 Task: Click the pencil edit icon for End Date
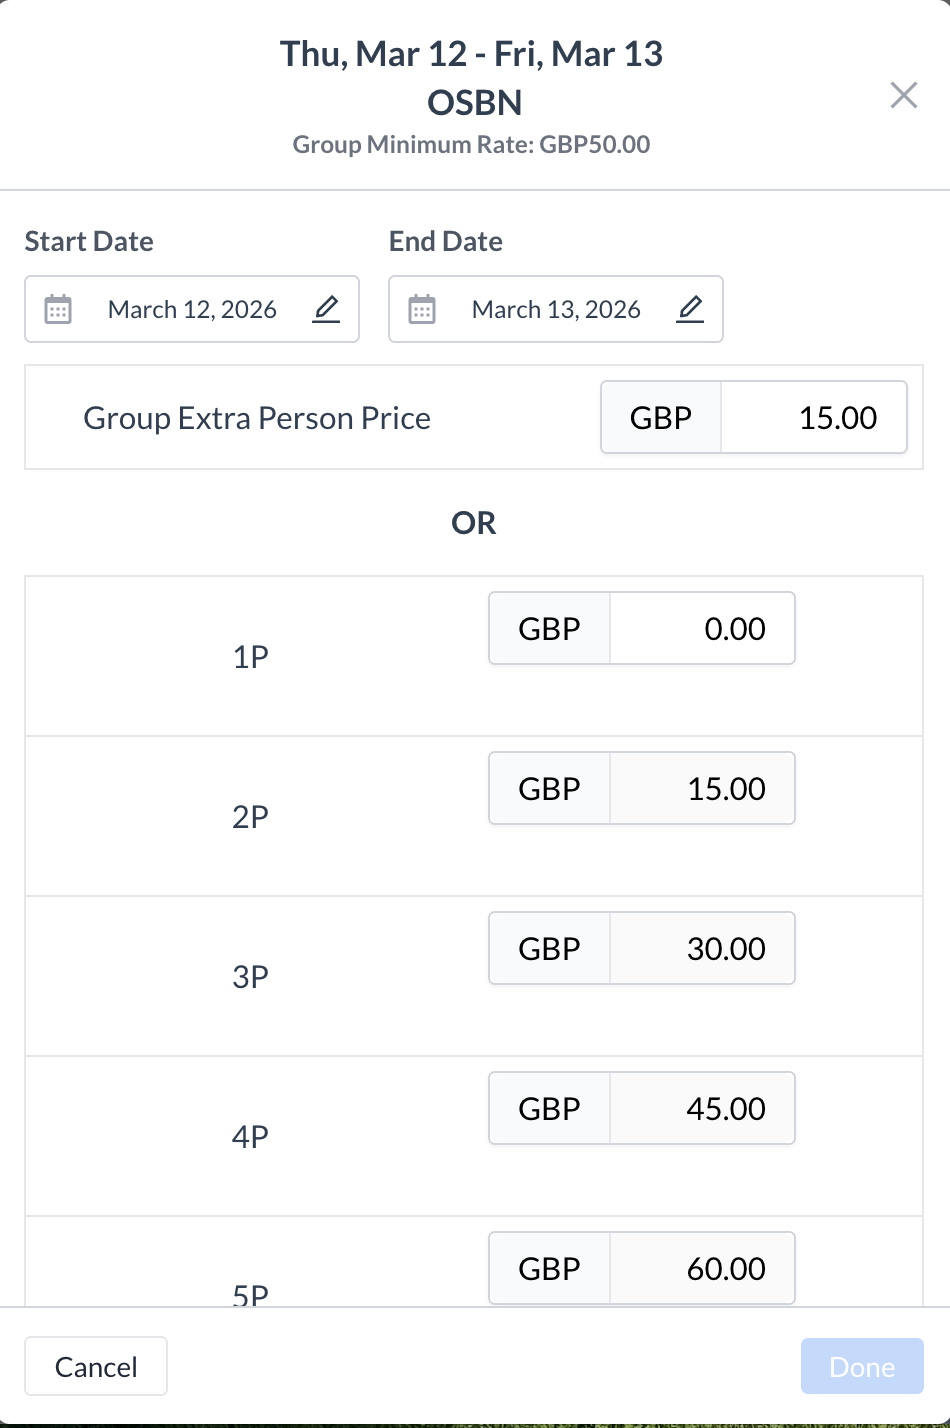point(691,309)
